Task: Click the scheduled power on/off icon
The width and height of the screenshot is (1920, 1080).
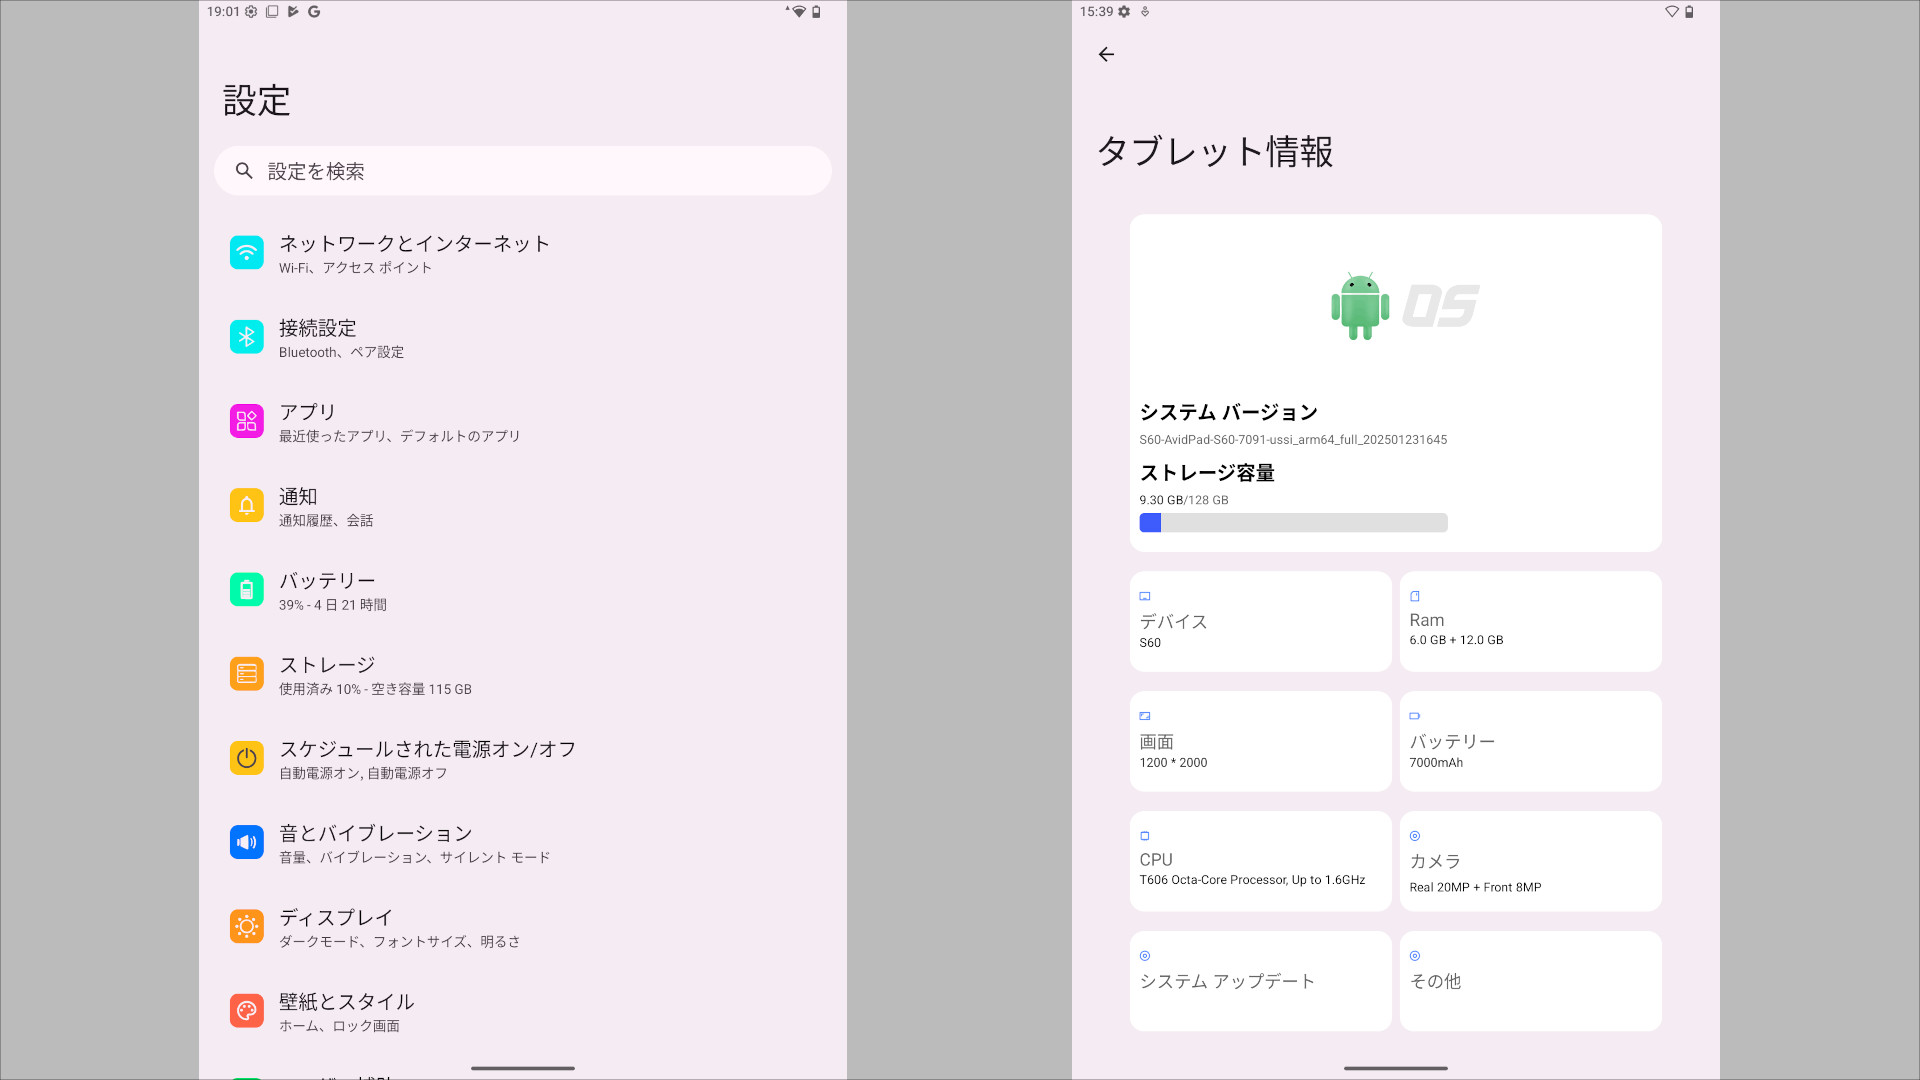Action: (246, 758)
